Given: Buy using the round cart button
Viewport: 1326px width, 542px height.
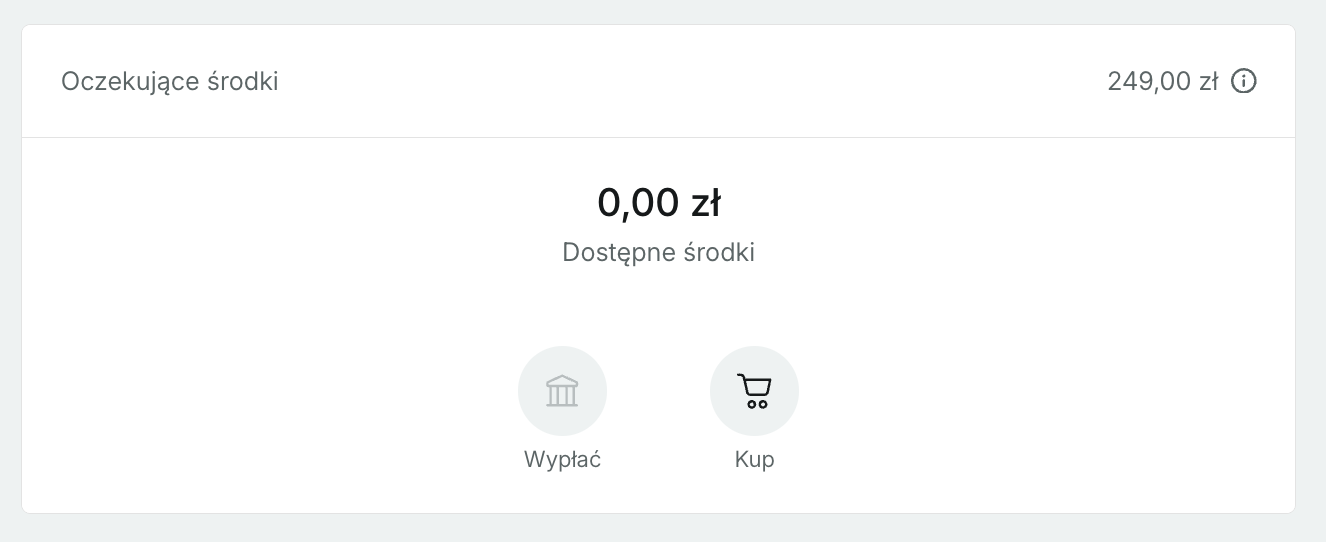Looking at the screenshot, I should 754,391.
